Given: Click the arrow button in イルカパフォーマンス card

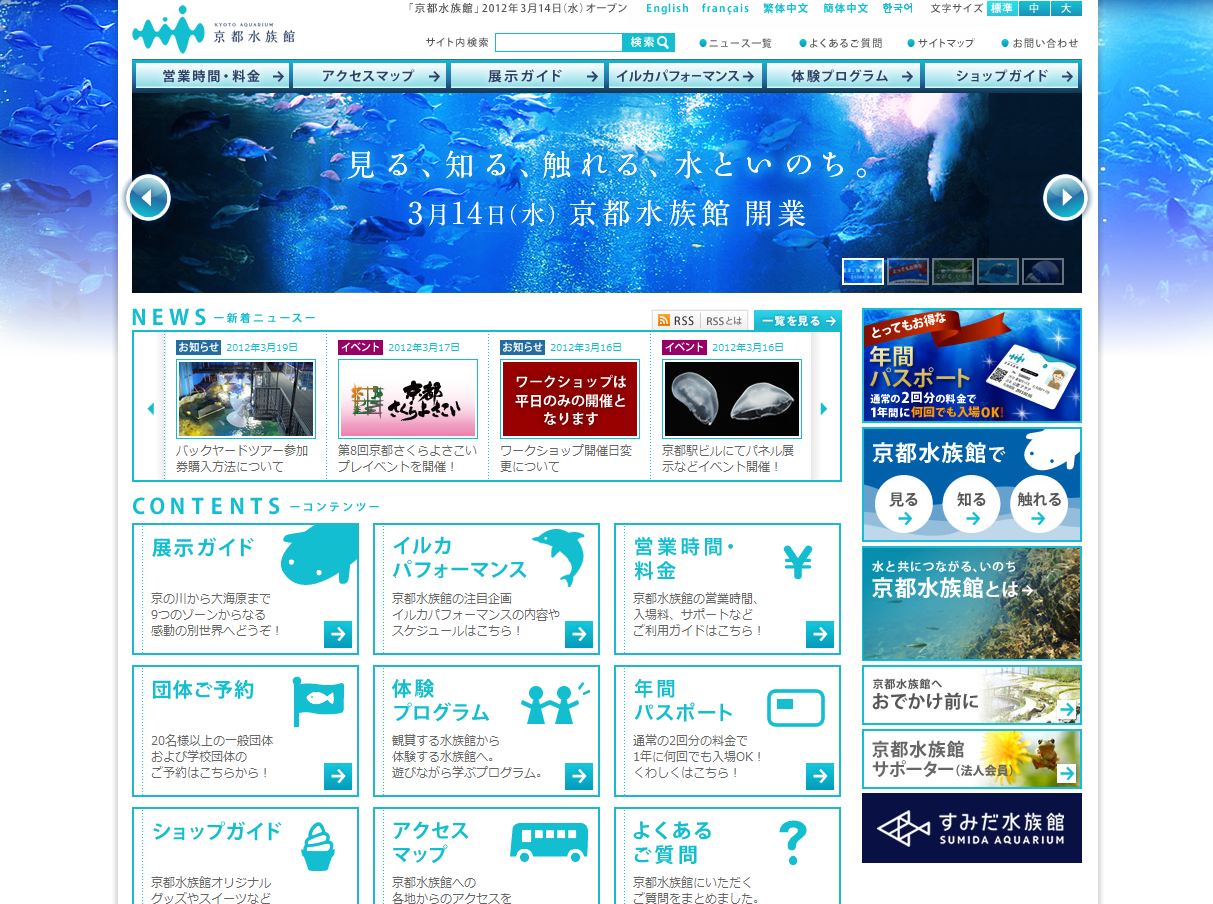Looking at the screenshot, I should point(579,634).
